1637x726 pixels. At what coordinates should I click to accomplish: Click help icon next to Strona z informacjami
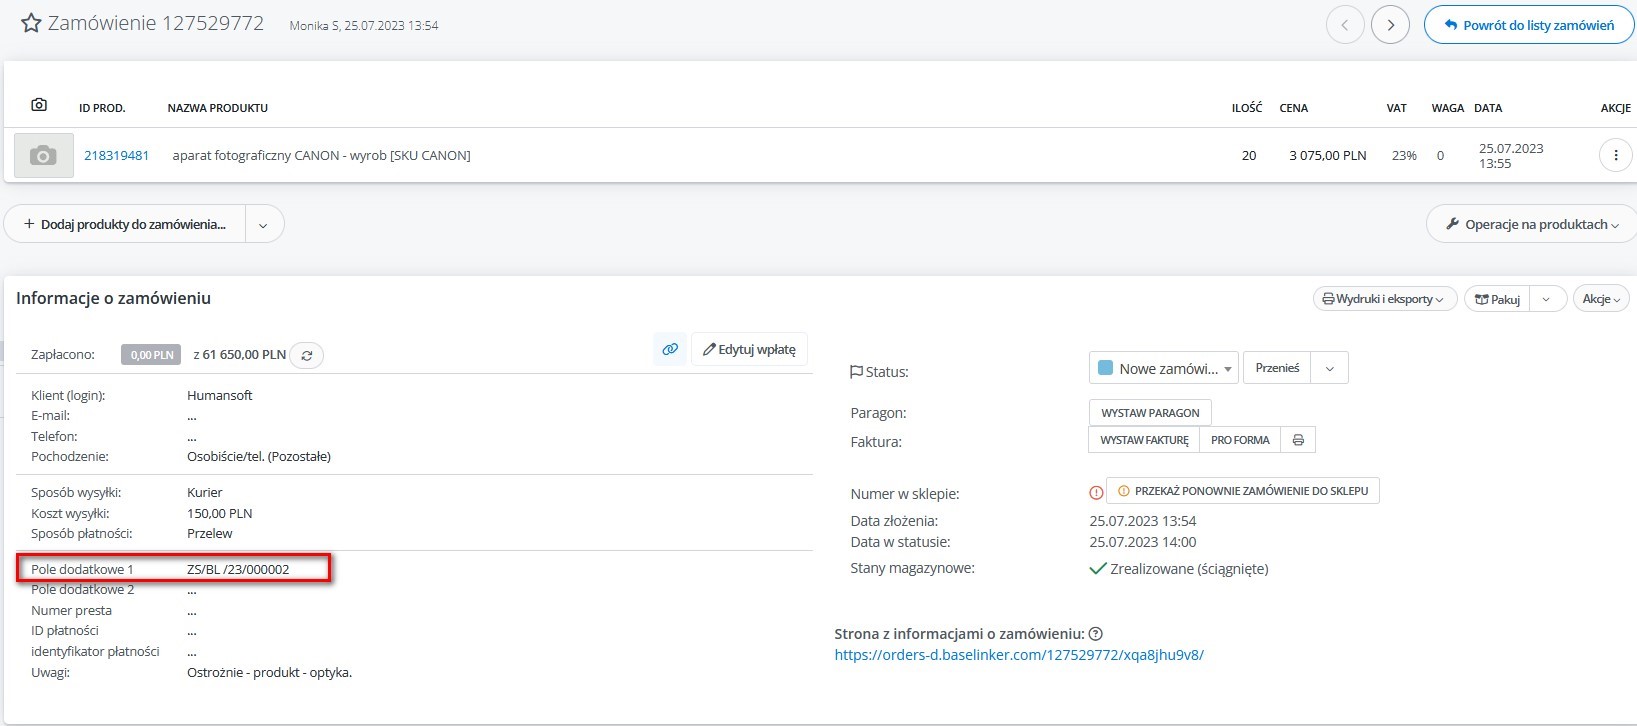1096,634
